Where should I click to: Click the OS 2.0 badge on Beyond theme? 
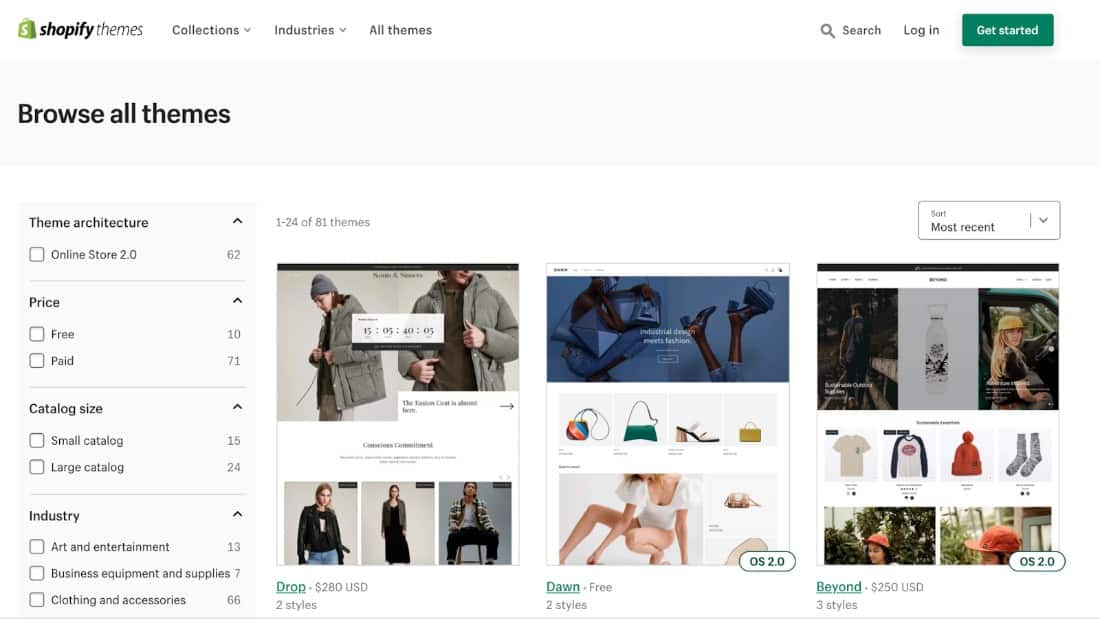point(1036,561)
